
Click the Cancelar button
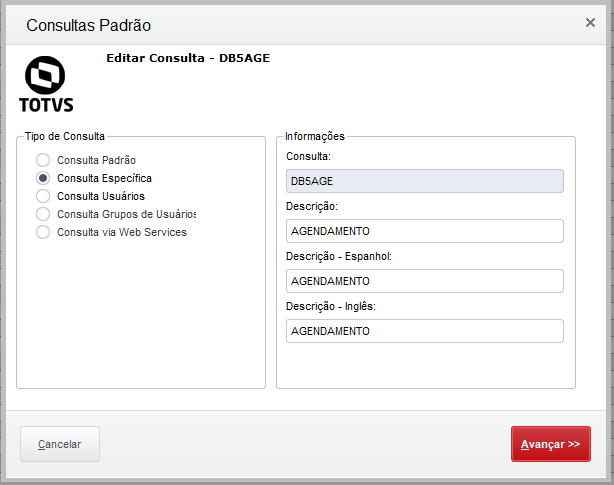point(60,444)
